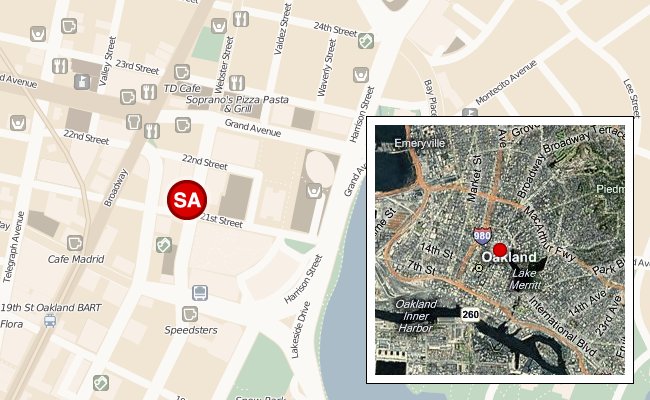Screen dimensions: 650x400
Task: Click the bus stop icon above Speedsters
Action: pos(200,293)
